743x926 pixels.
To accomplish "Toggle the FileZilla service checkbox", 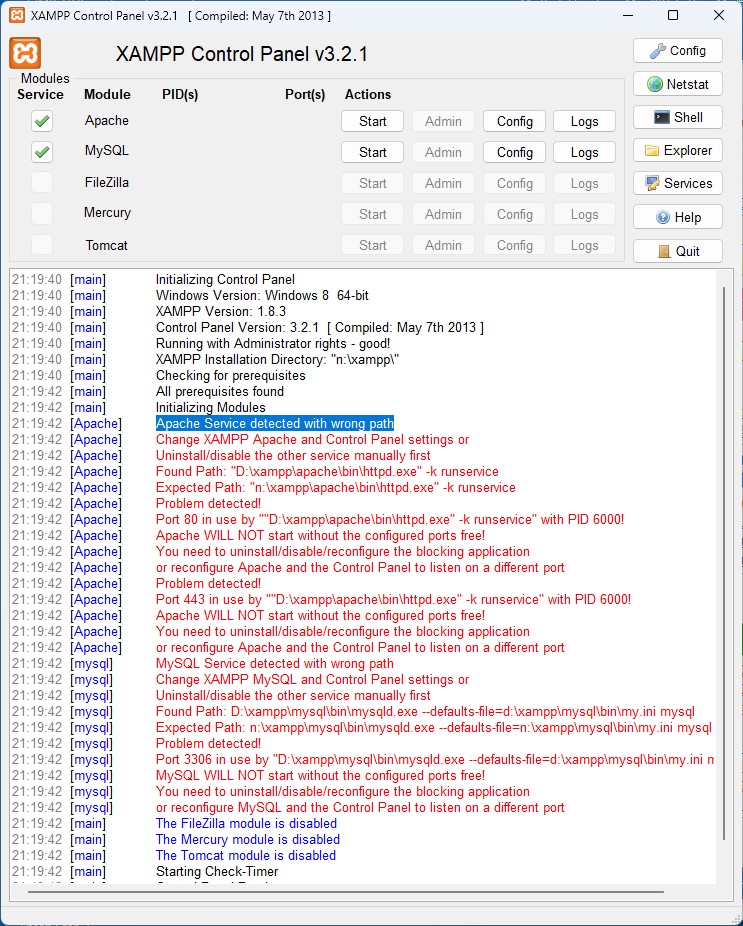I will pyautogui.click(x=42, y=182).
